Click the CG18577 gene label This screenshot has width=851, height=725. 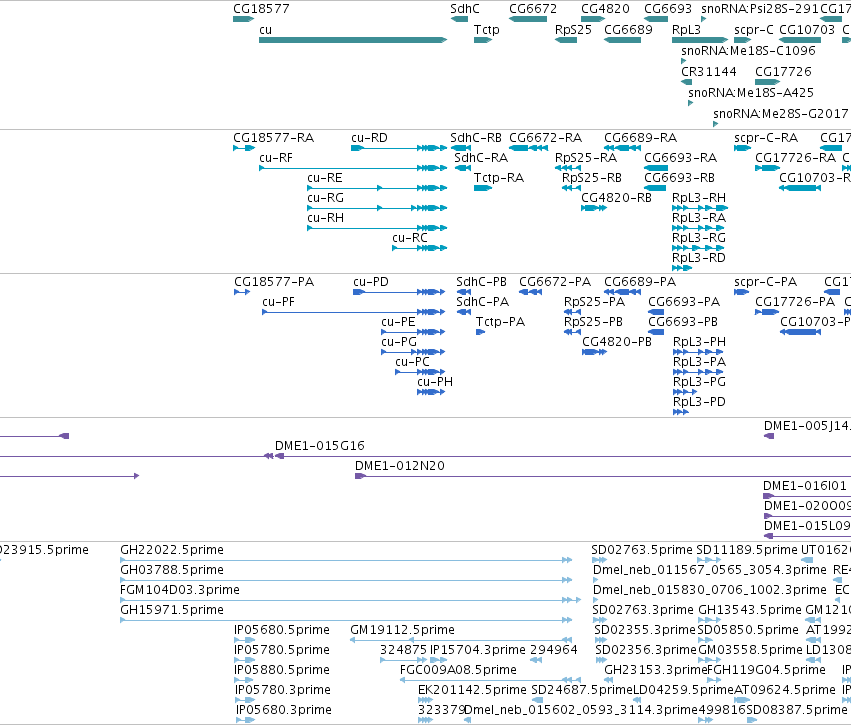(261, 9)
